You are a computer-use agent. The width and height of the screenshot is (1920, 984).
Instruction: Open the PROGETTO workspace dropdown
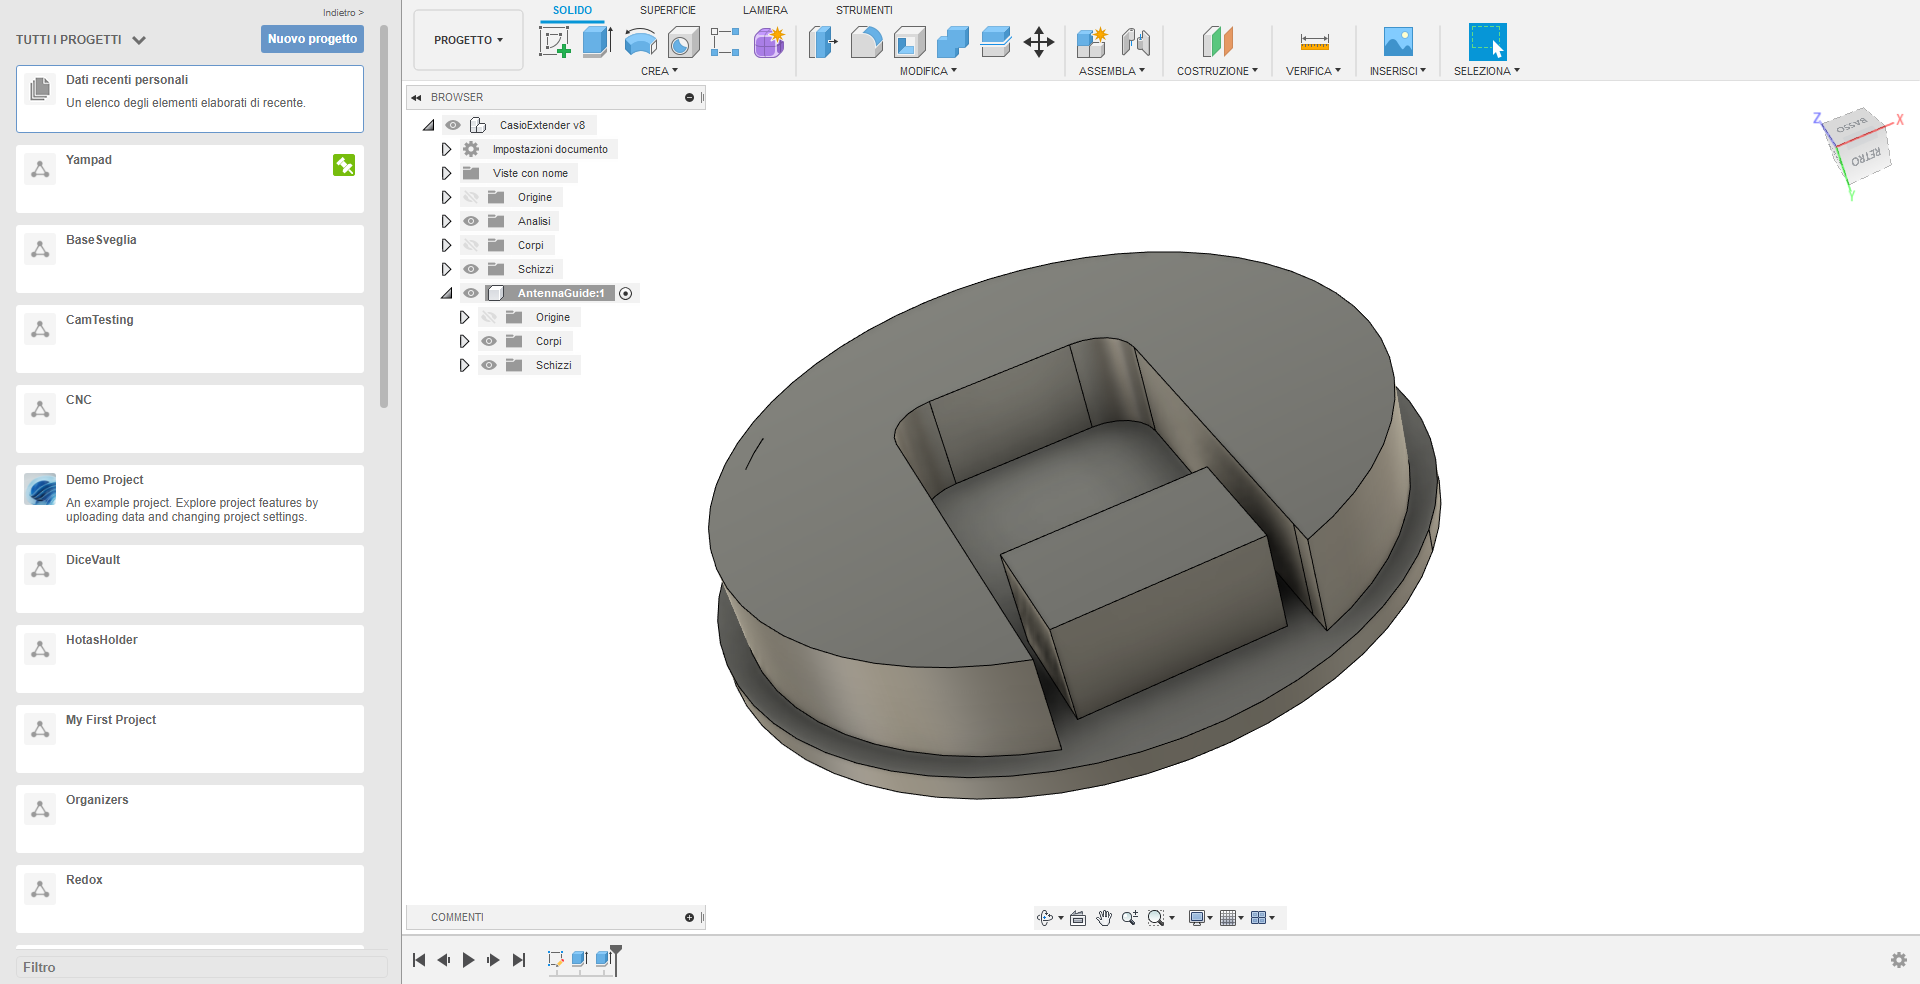coord(468,40)
